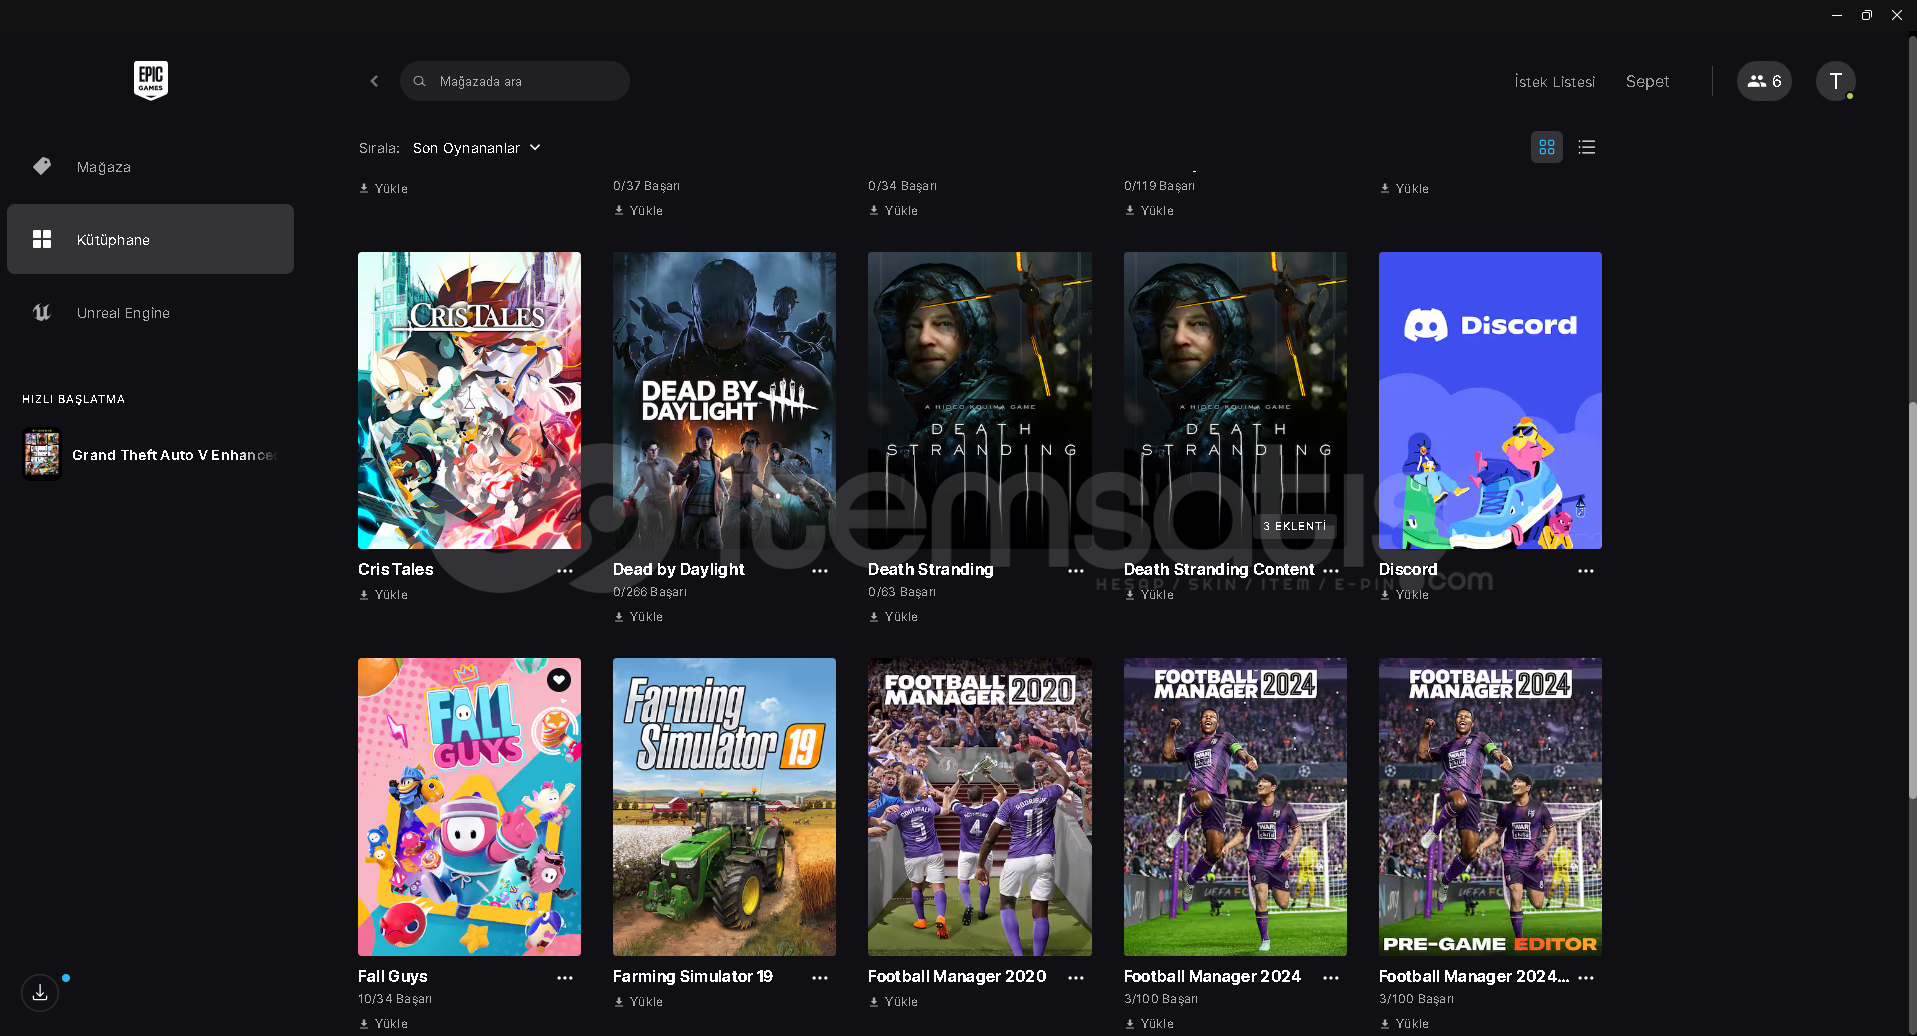
Task: Open options menu for Cris Tales
Action: point(565,570)
